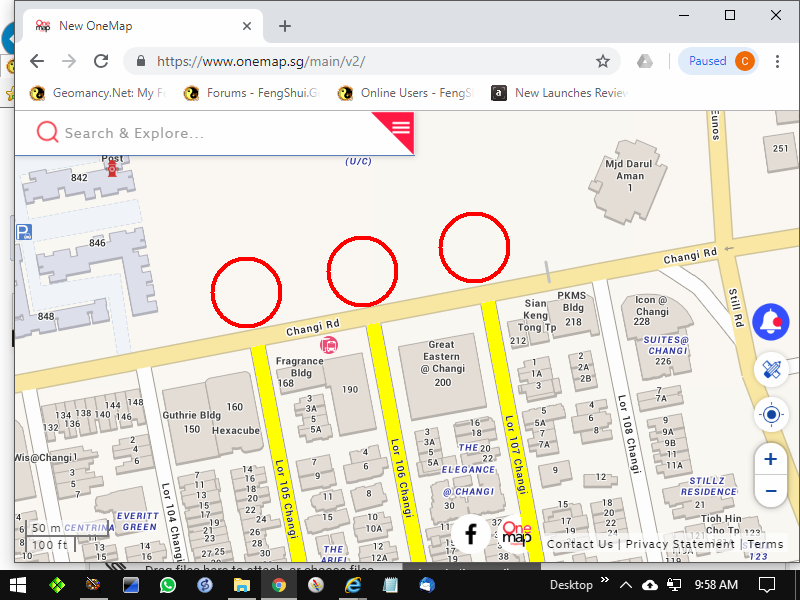The image size is (800, 600).
Task: Click the Facebook icon on map
Action: (x=471, y=535)
